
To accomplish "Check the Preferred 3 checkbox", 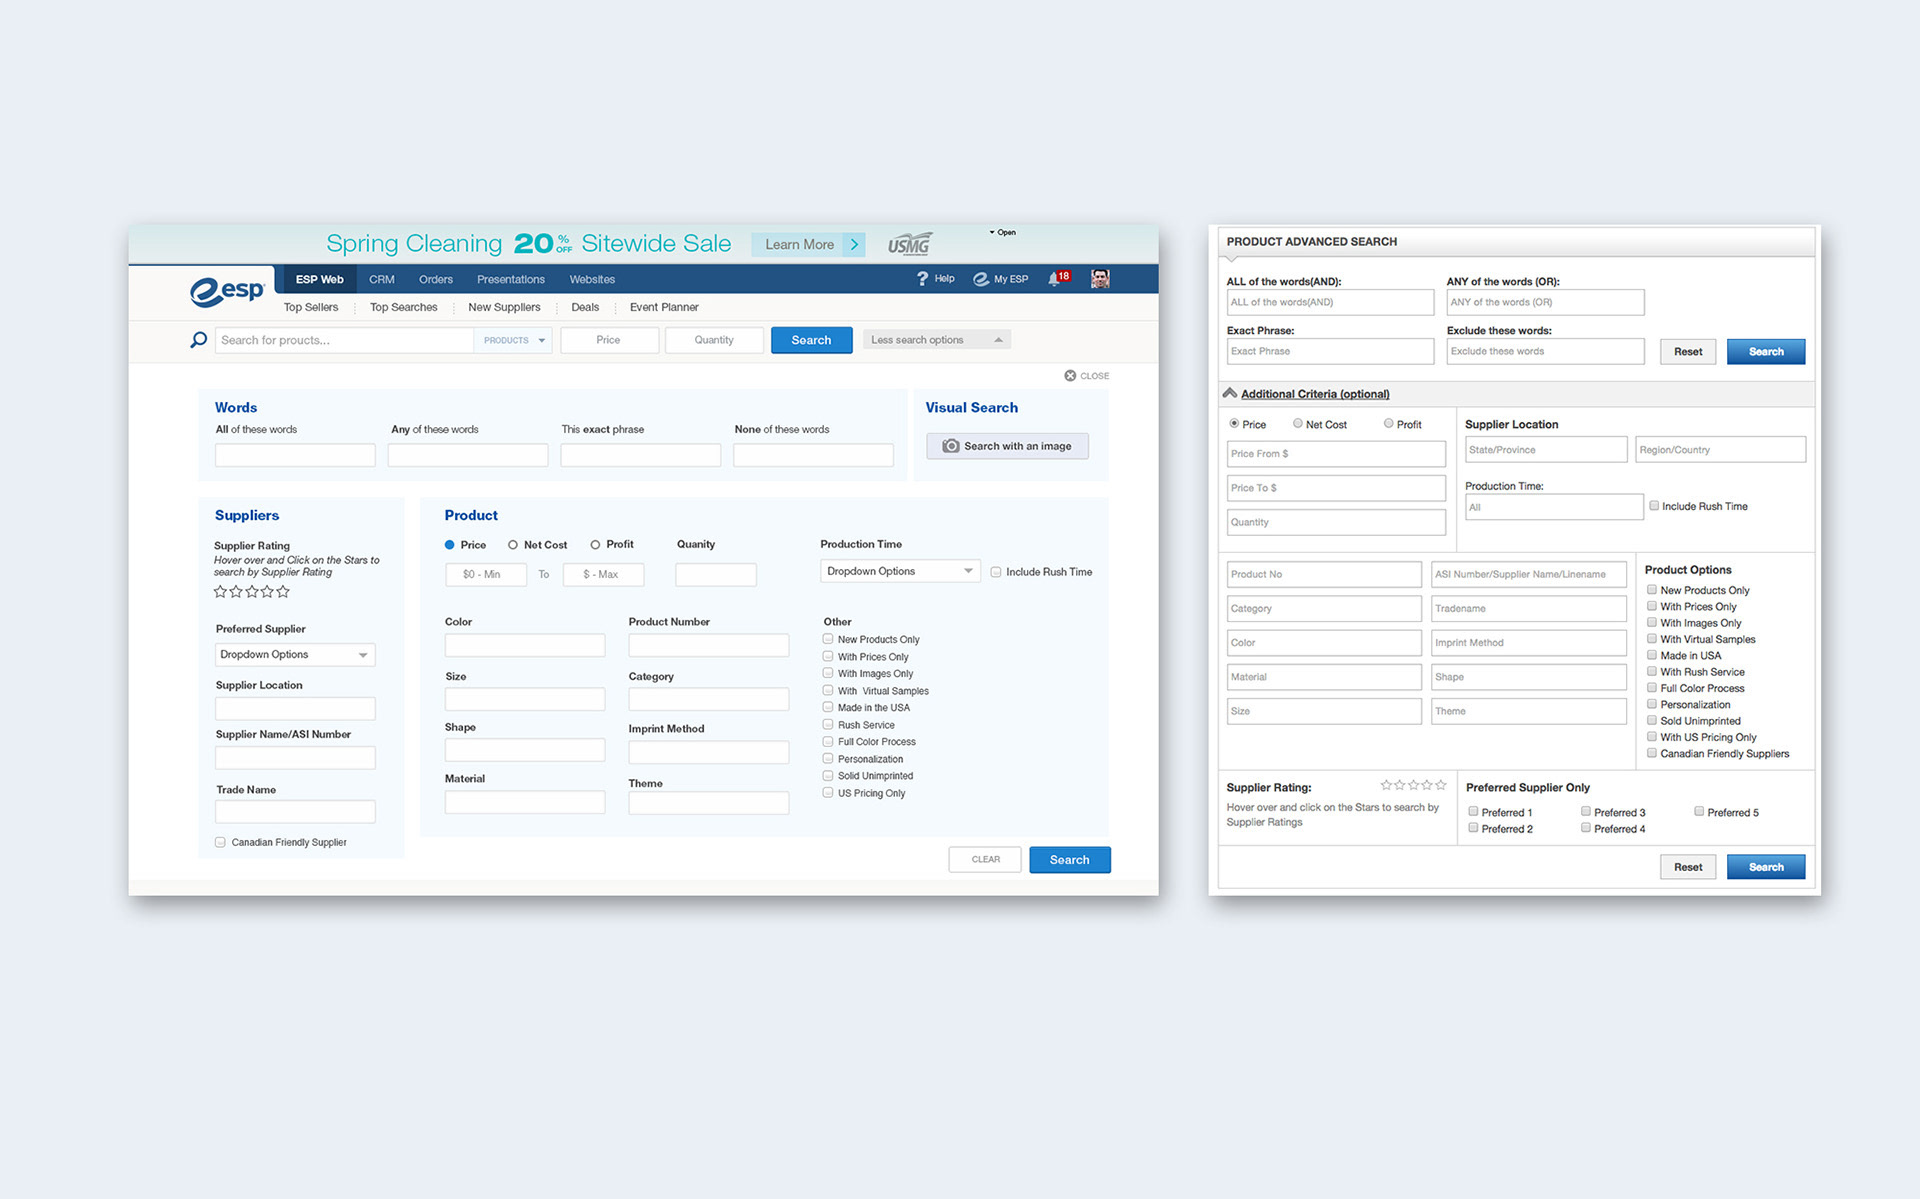I will click(1586, 811).
